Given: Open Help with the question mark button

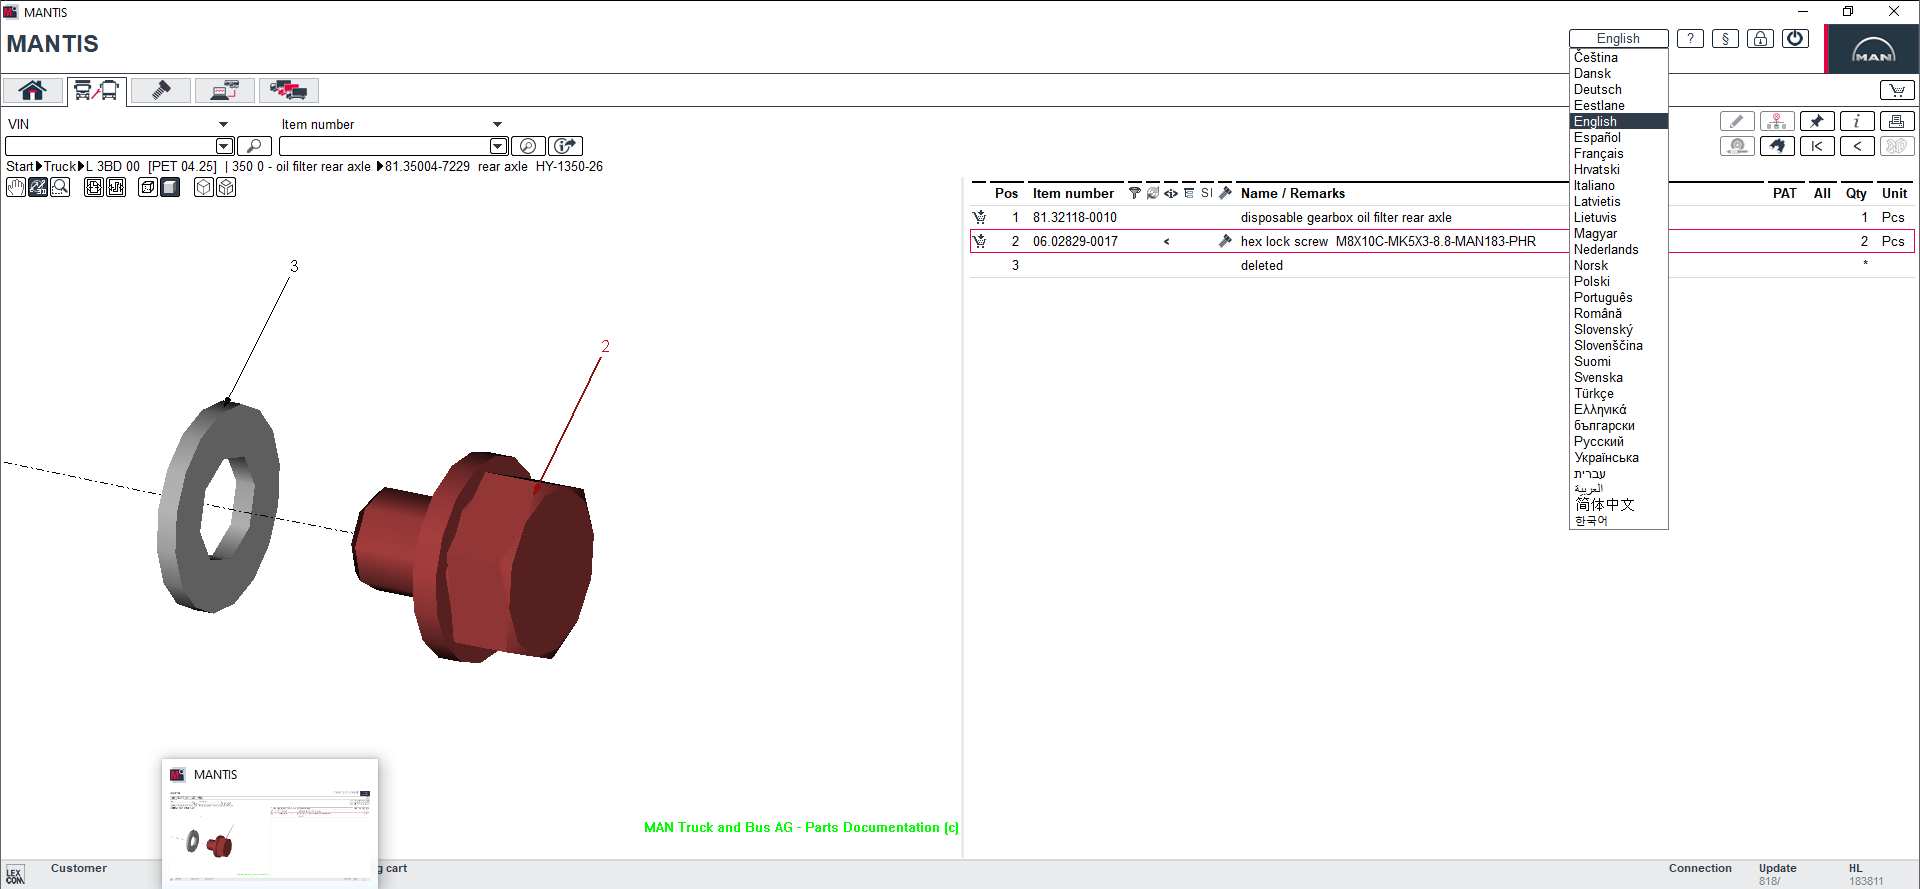Looking at the screenshot, I should pyautogui.click(x=1690, y=39).
